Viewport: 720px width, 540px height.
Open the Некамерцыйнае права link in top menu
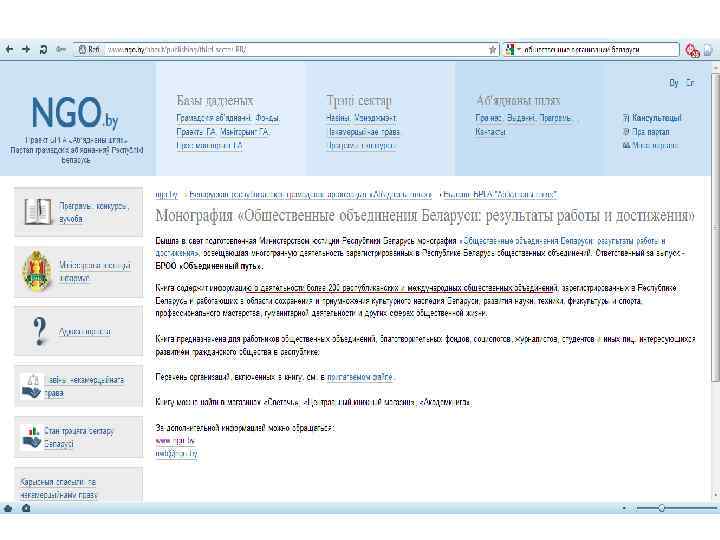tap(363, 132)
